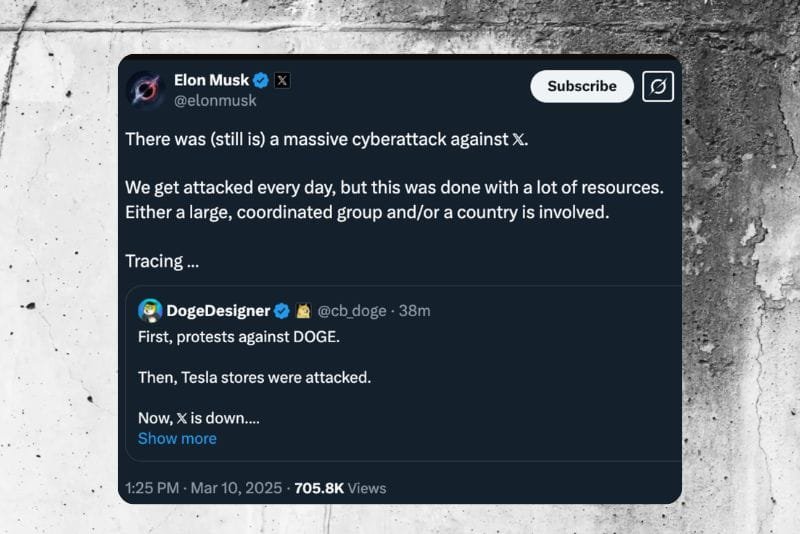Viewport: 800px width, 534px height.
Task: Open the quoted post about Tesla stores attacked
Action: click(x=400, y=378)
